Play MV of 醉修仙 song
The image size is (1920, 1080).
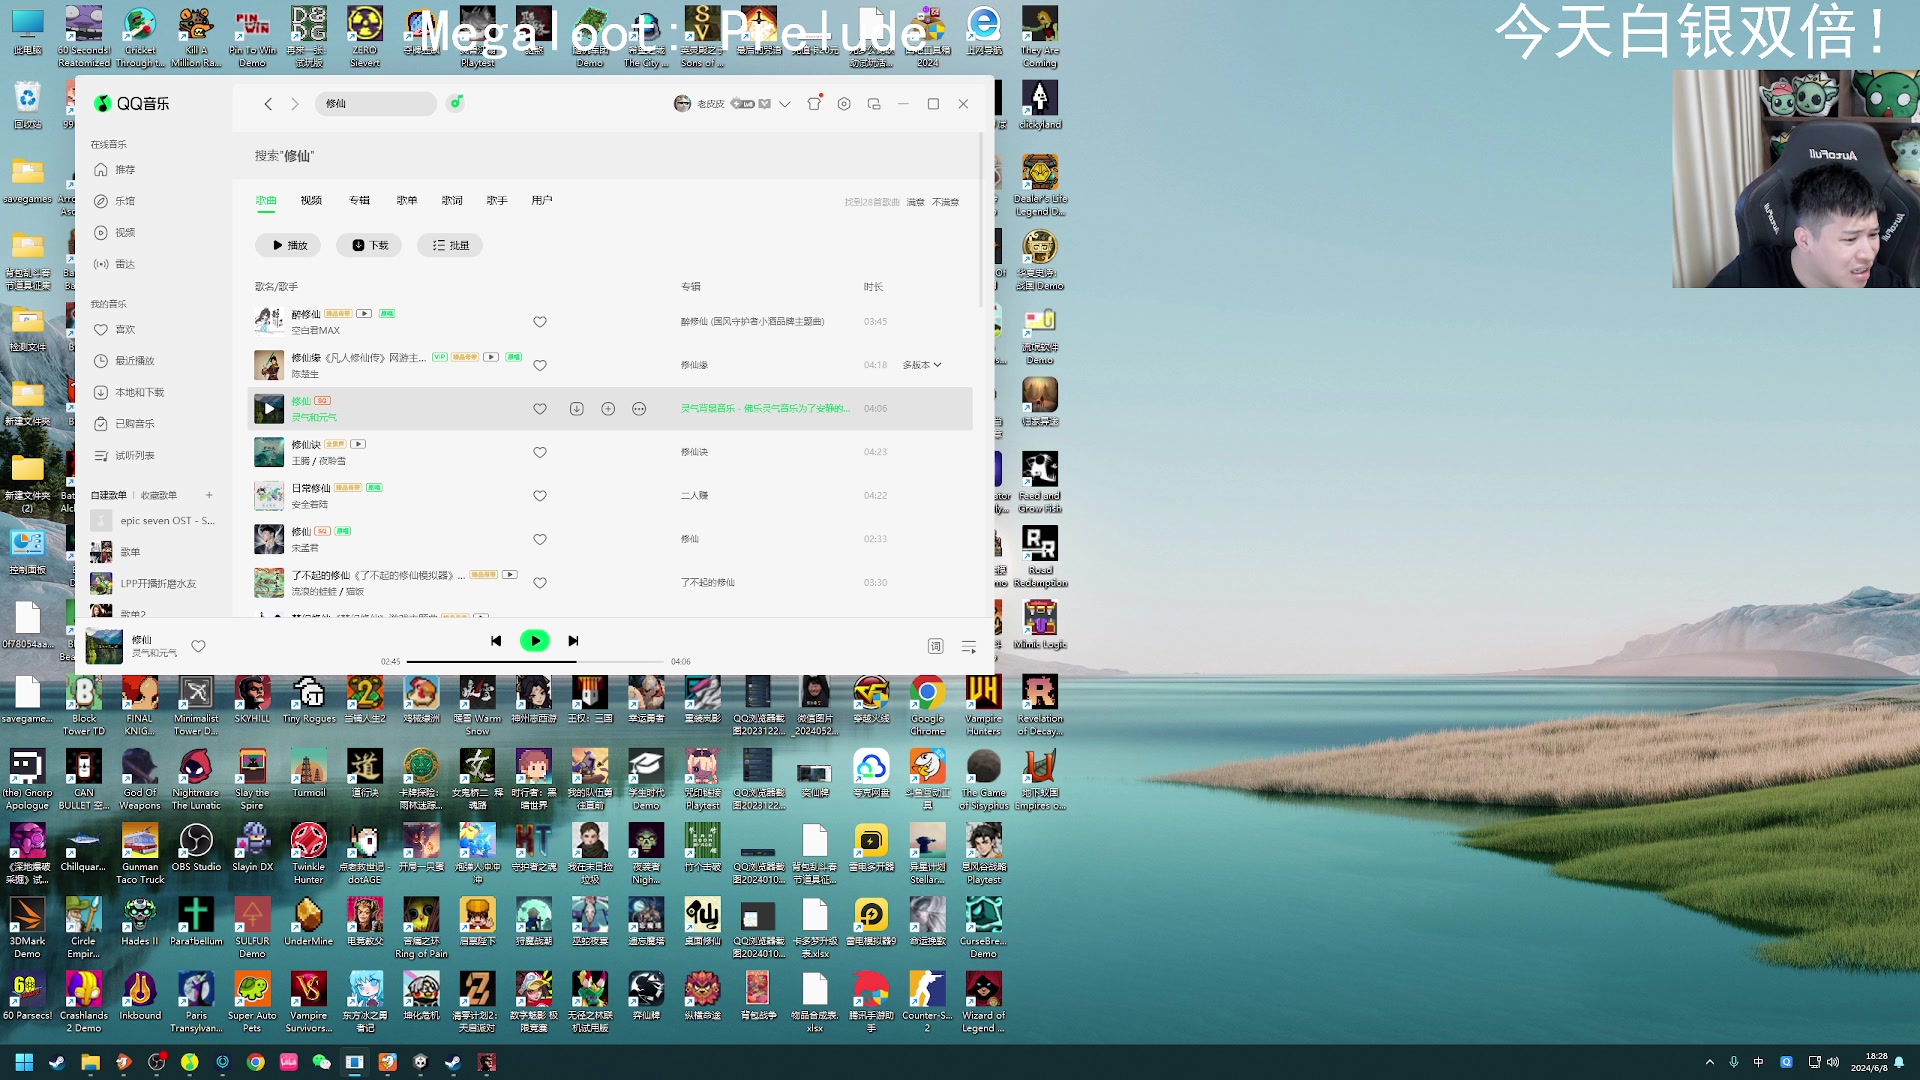click(x=364, y=314)
